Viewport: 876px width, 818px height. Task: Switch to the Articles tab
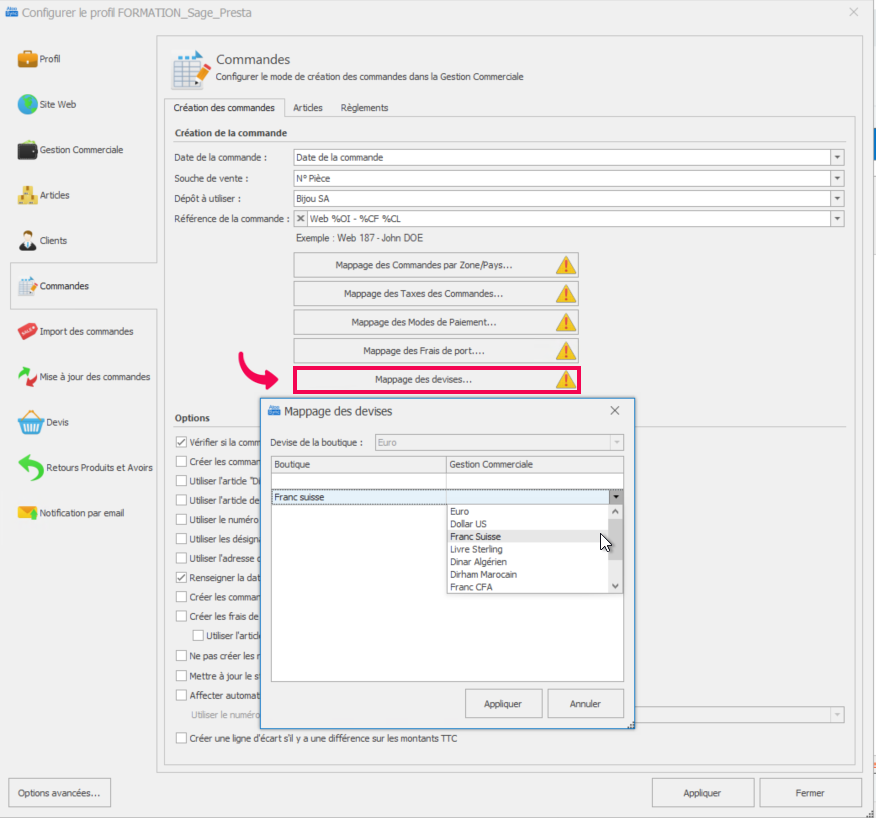coord(307,108)
